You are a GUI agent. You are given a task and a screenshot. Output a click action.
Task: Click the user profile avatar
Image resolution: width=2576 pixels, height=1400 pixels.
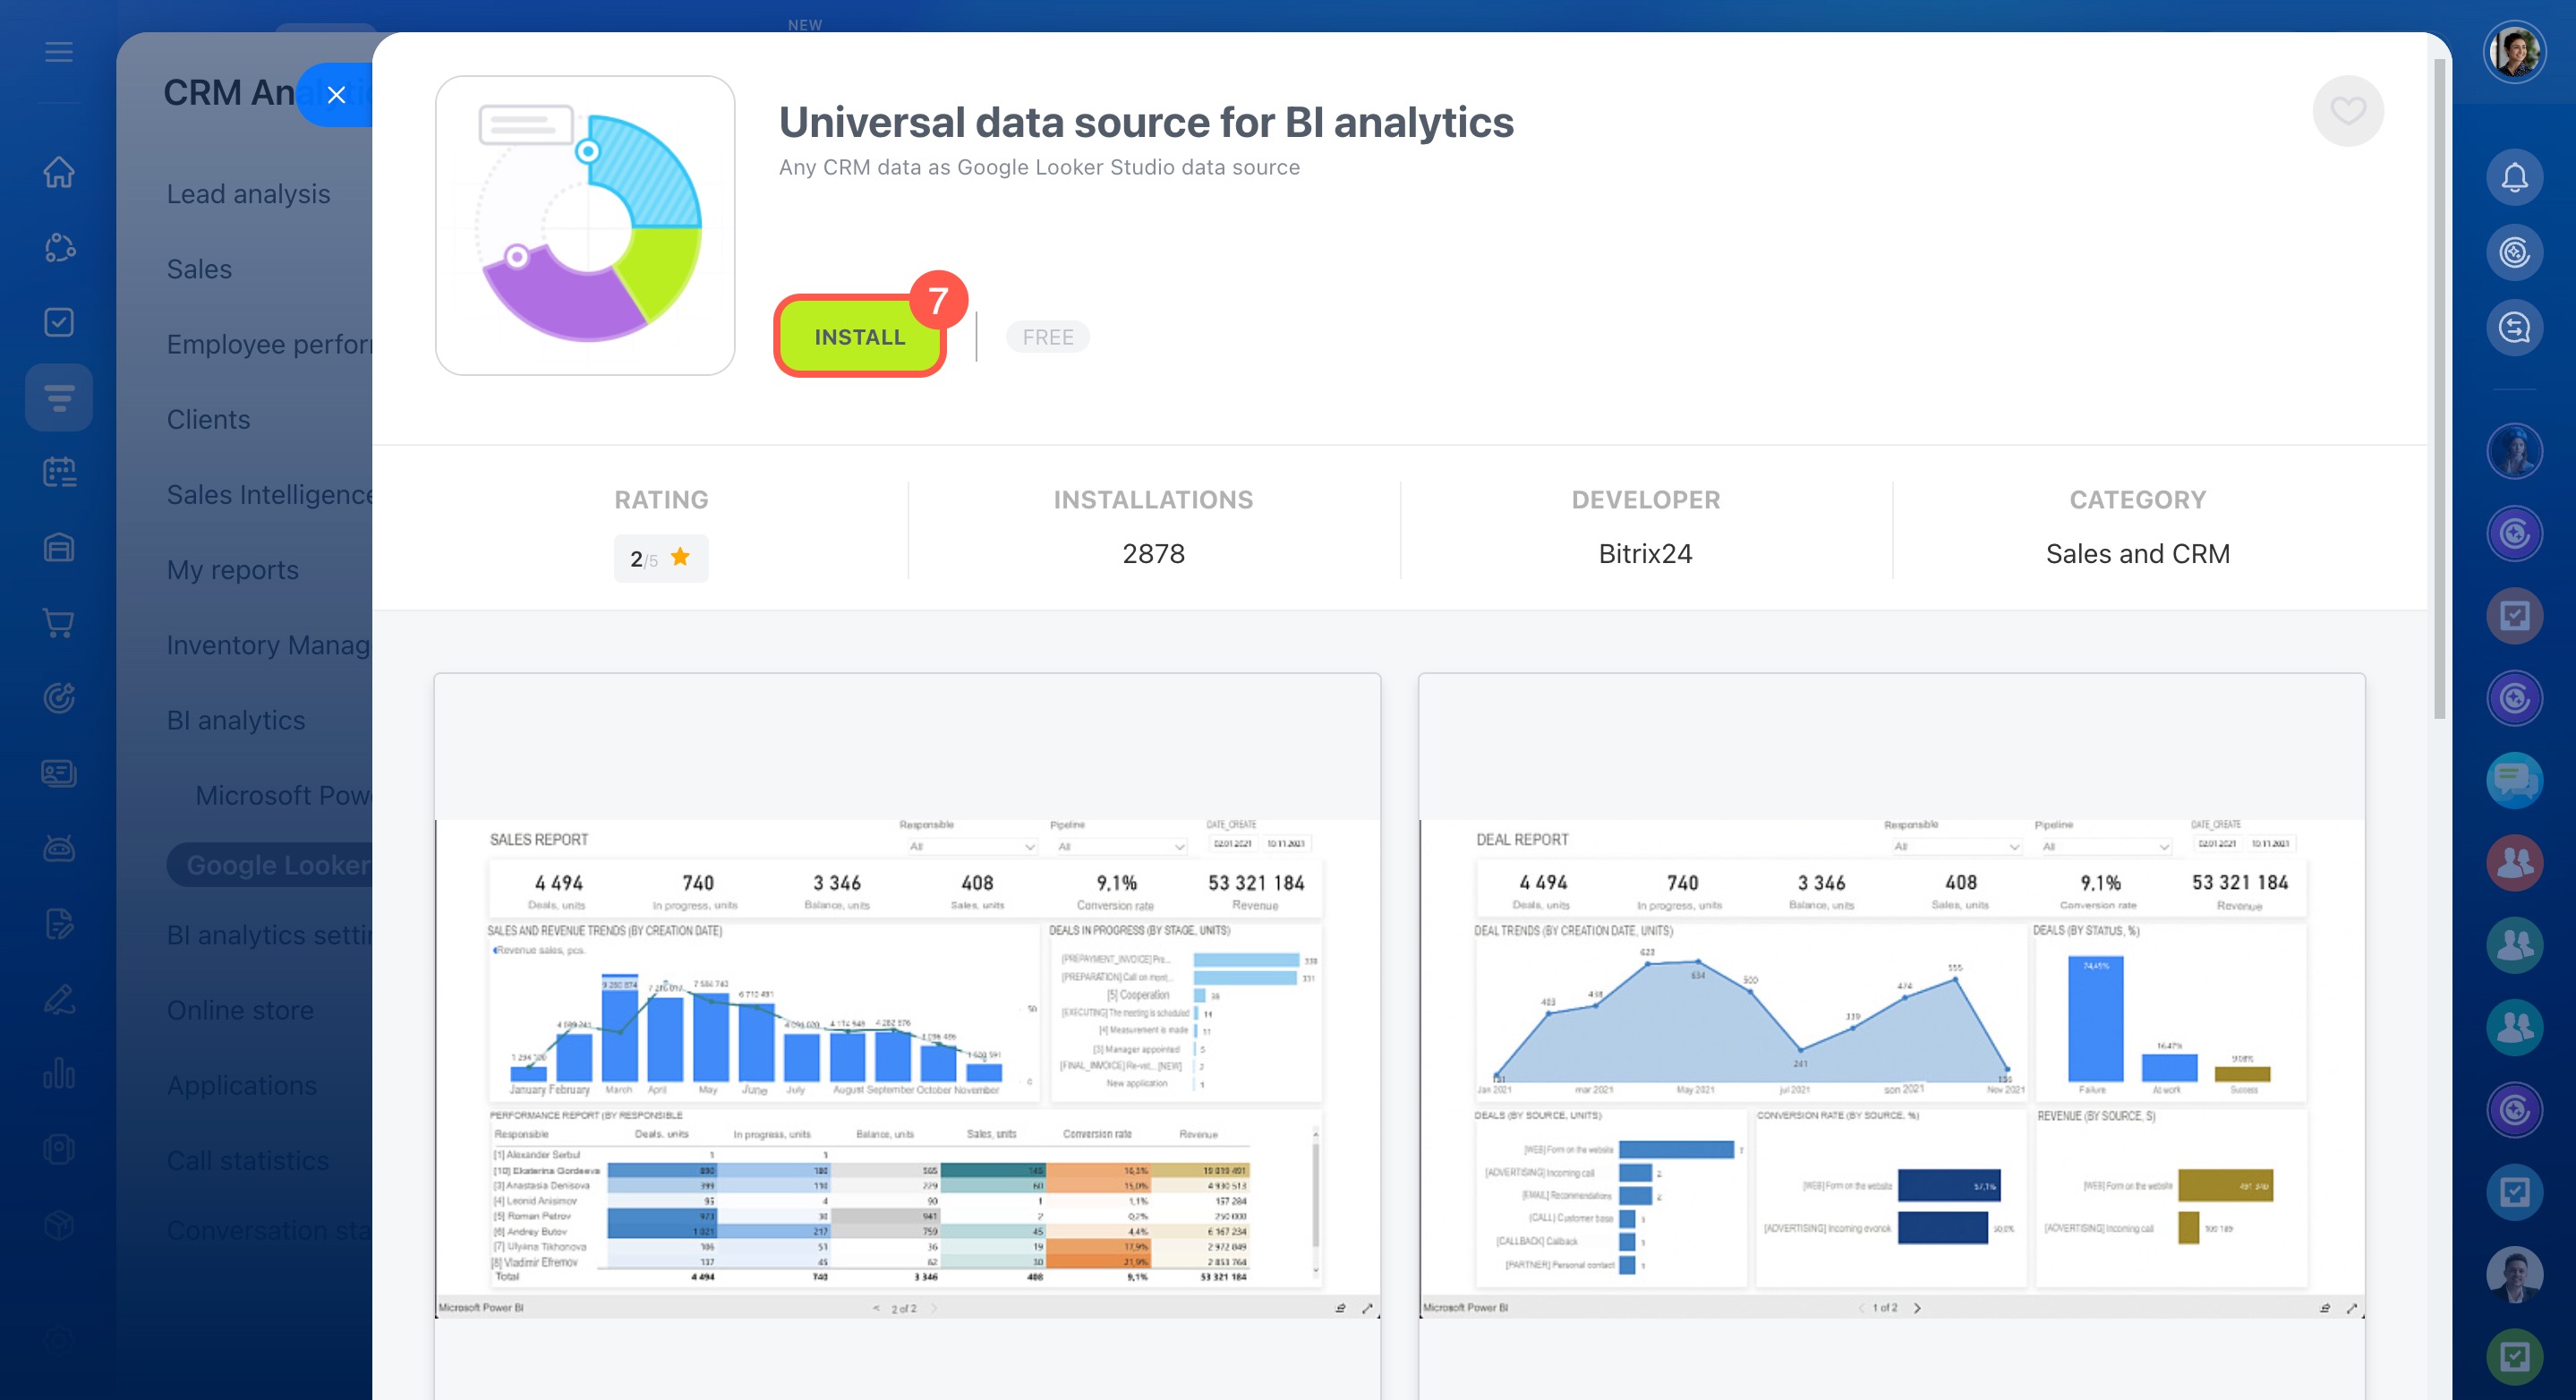(x=2514, y=52)
